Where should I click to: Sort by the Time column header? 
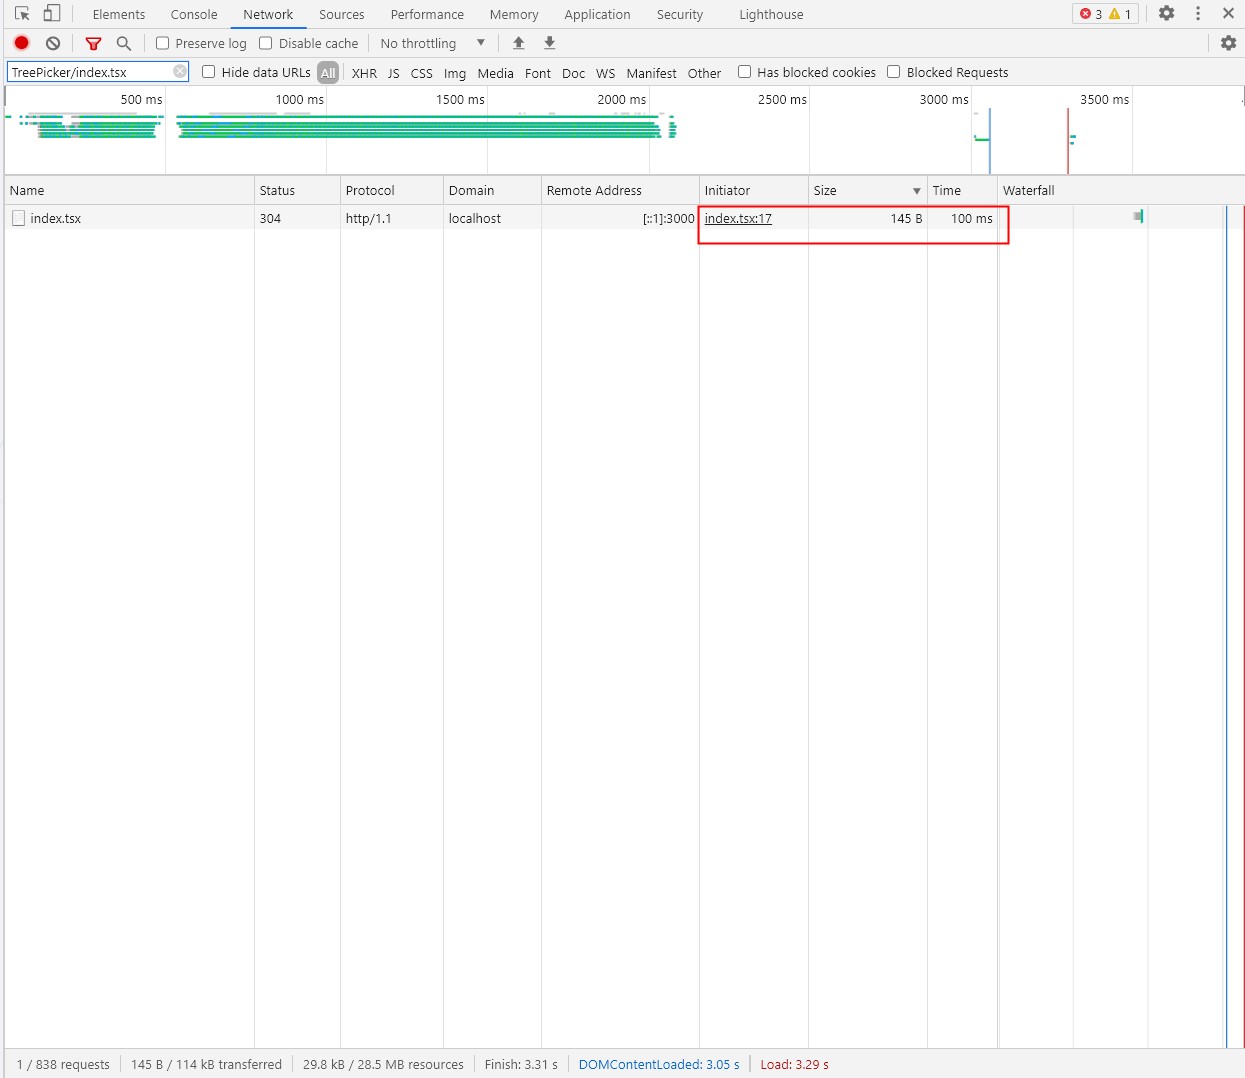pyautogui.click(x=962, y=190)
